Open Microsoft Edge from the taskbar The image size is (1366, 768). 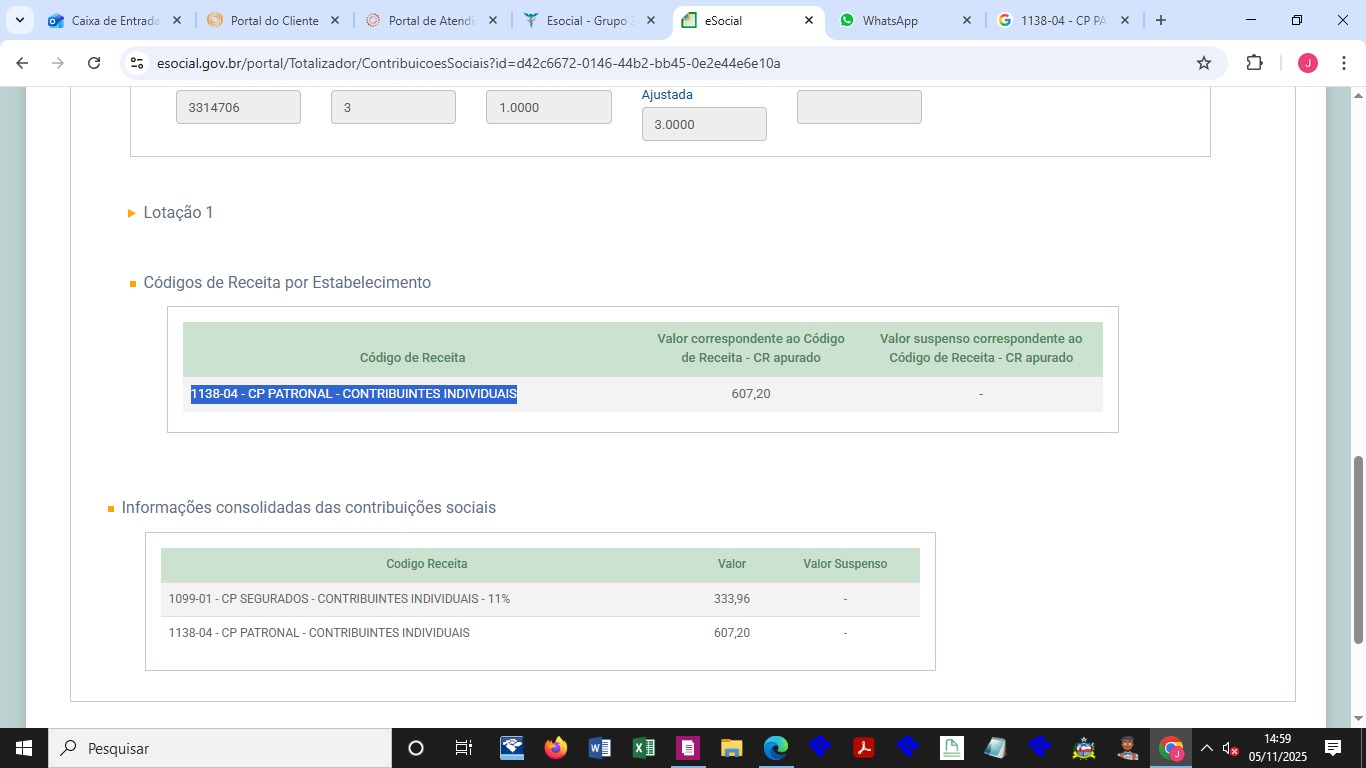(776, 748)
